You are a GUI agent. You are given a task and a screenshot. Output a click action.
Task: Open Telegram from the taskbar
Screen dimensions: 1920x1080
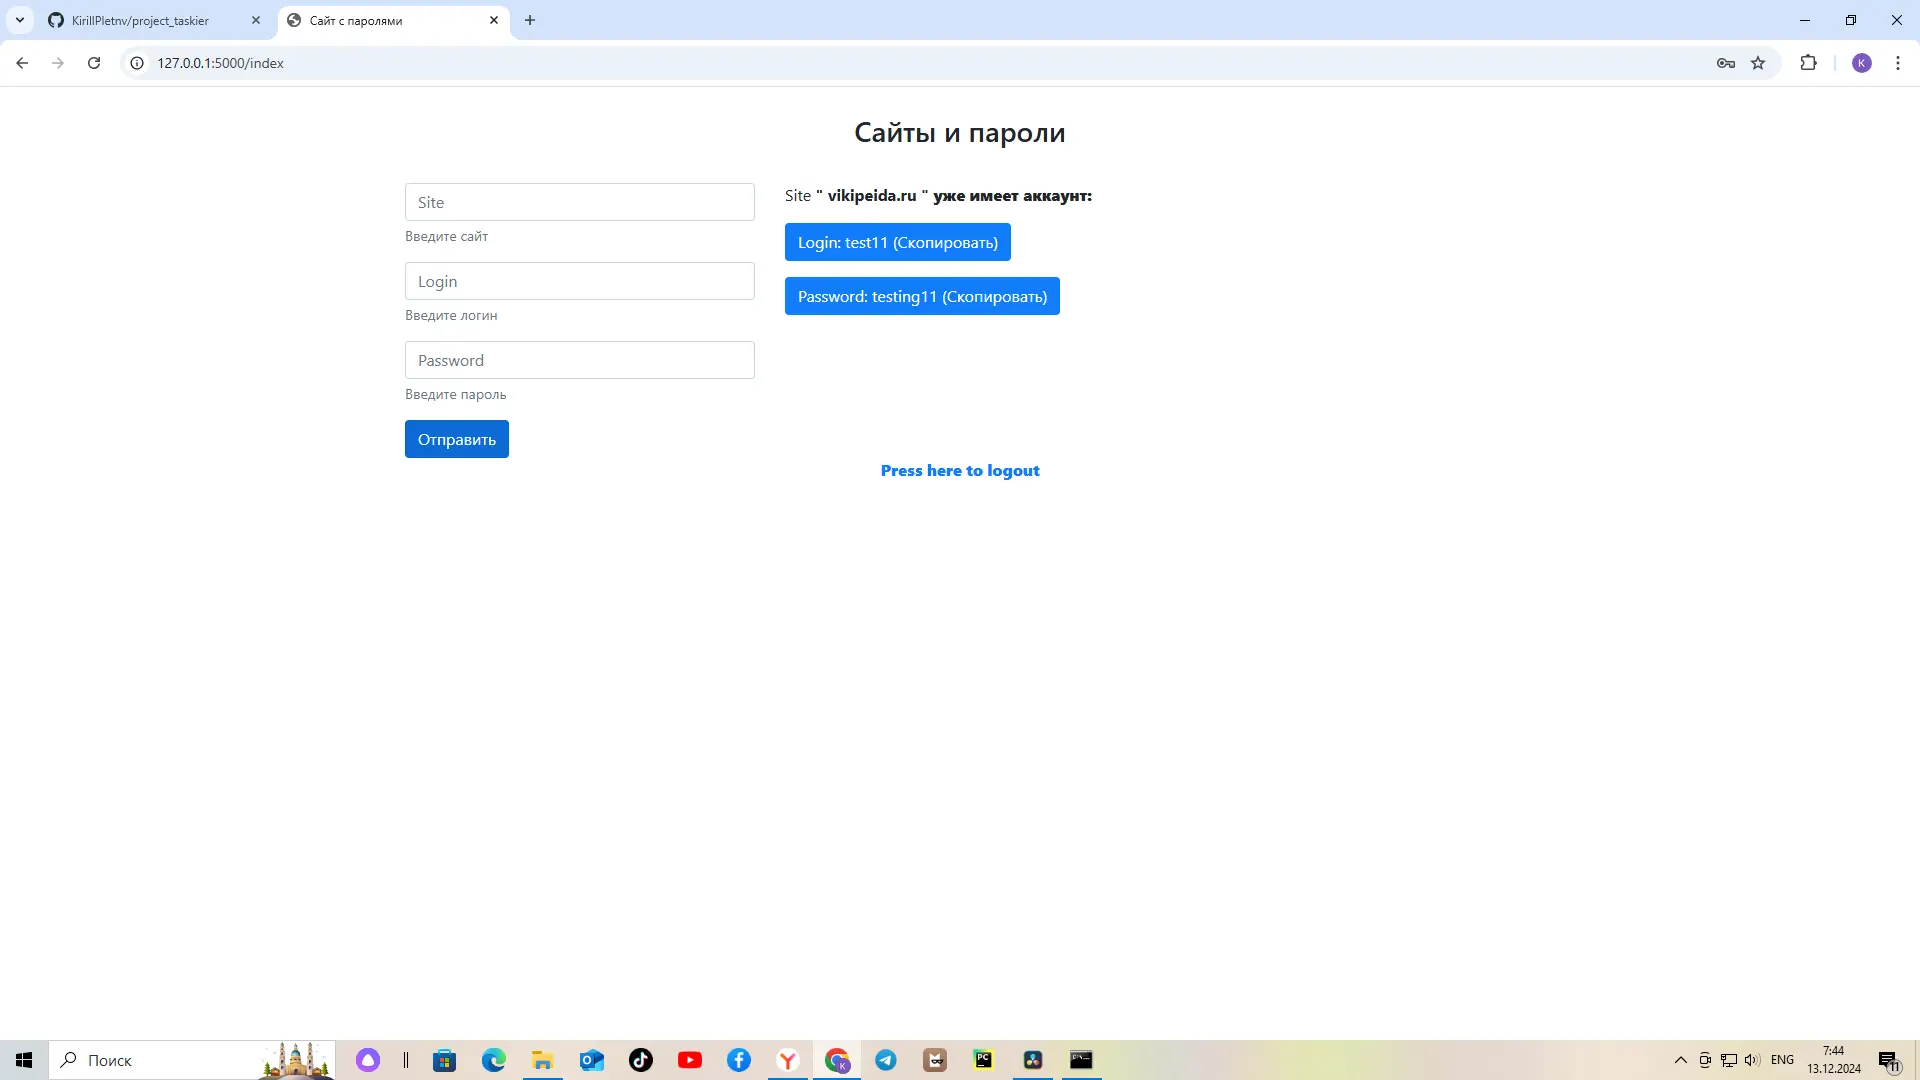pyautogui.click(x=886, y=1060)
